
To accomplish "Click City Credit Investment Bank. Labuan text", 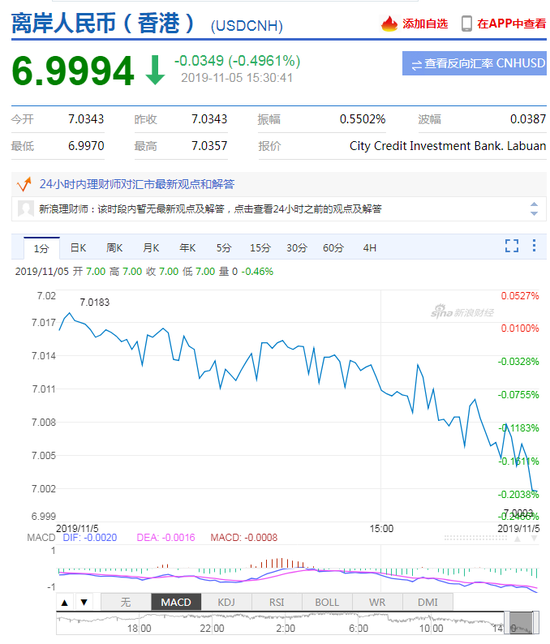I will coord(448,146).
